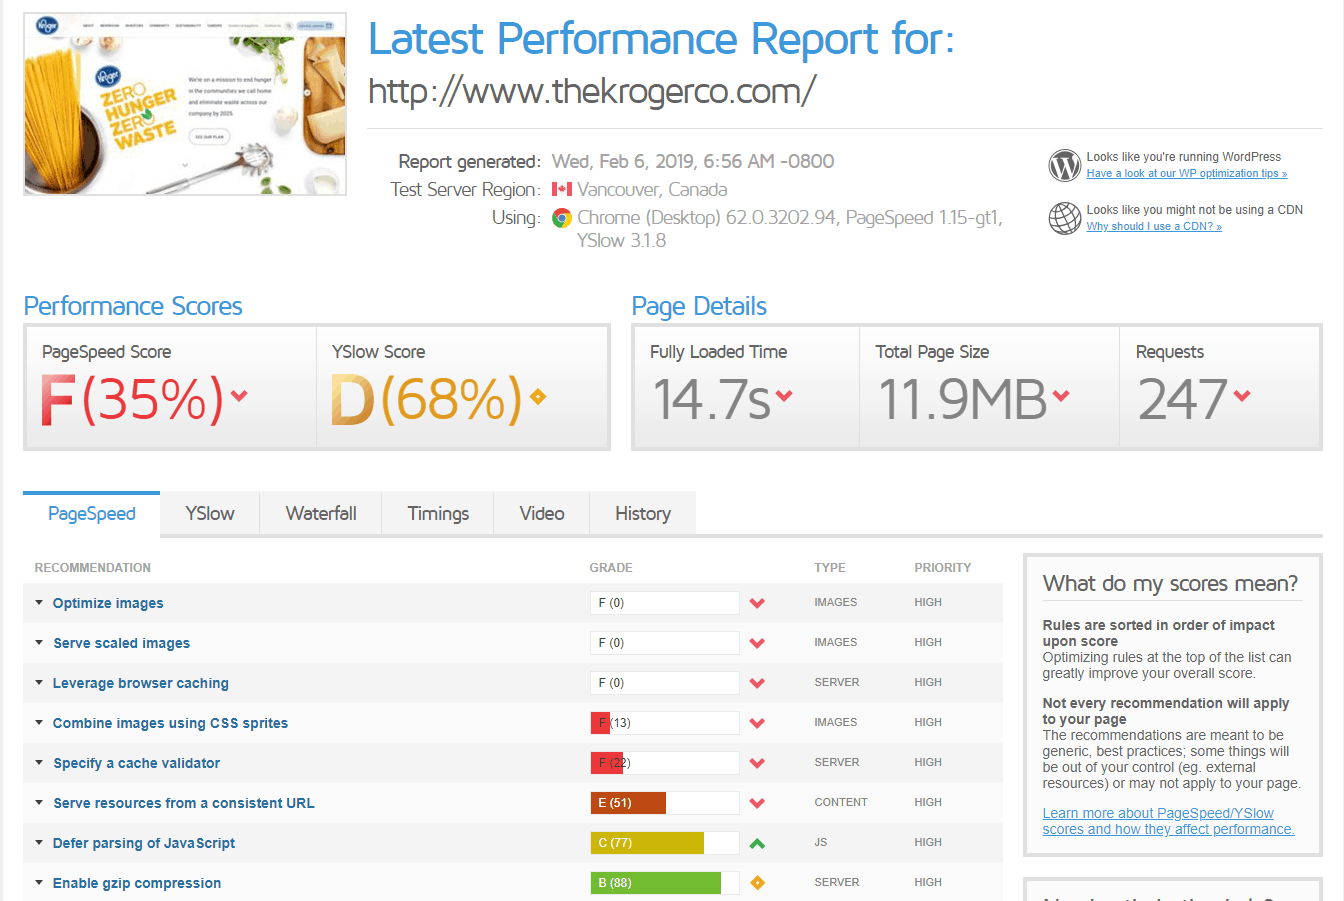Click the Requests red down arrow

(1242, 396)
